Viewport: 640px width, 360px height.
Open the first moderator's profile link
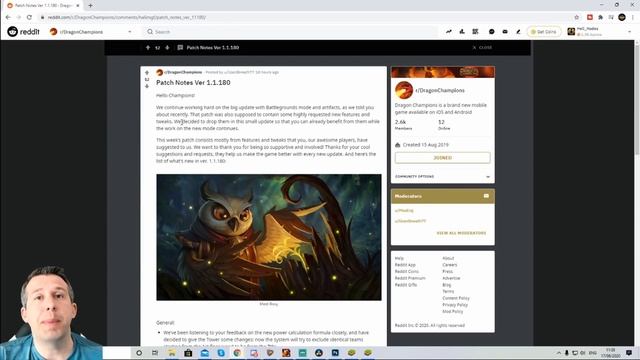[x=404, y=211]
